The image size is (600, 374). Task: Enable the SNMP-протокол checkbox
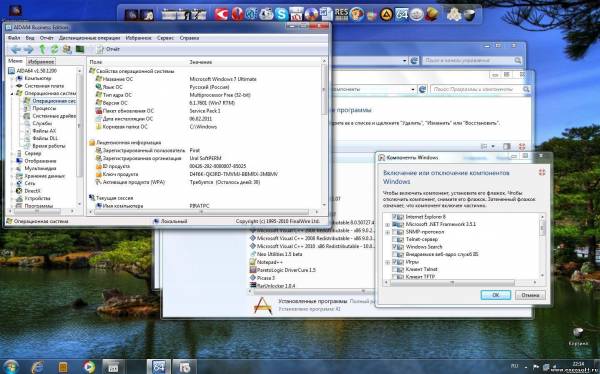point(395,232)
